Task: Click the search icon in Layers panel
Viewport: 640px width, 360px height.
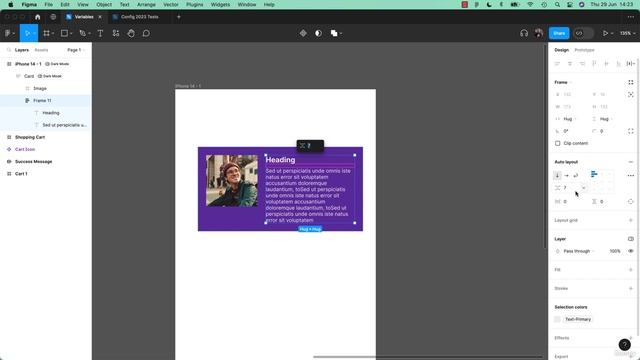Action: pyautogui.click(x=9, y=50)
